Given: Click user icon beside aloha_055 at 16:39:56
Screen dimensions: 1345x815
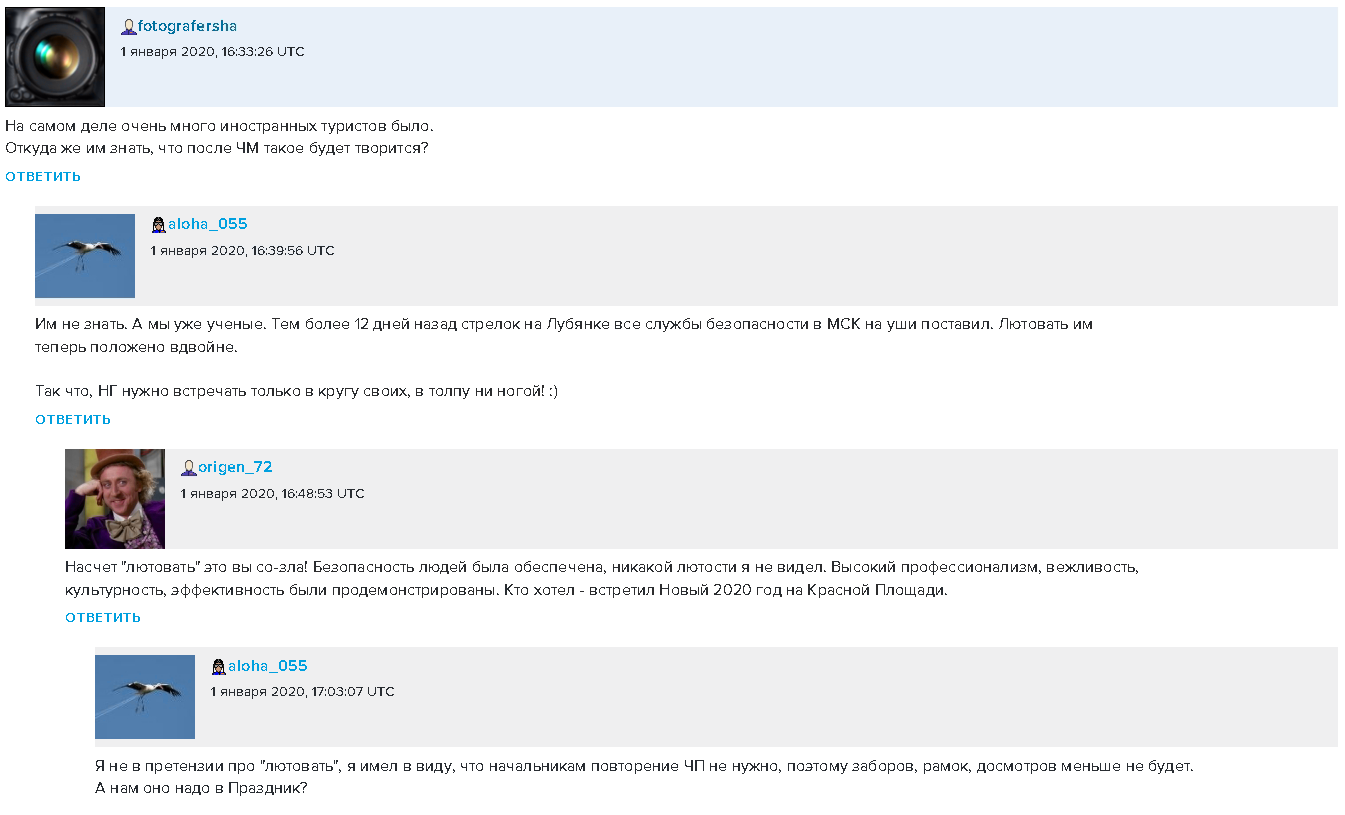Looking at the screenshot, I should 158,225.
